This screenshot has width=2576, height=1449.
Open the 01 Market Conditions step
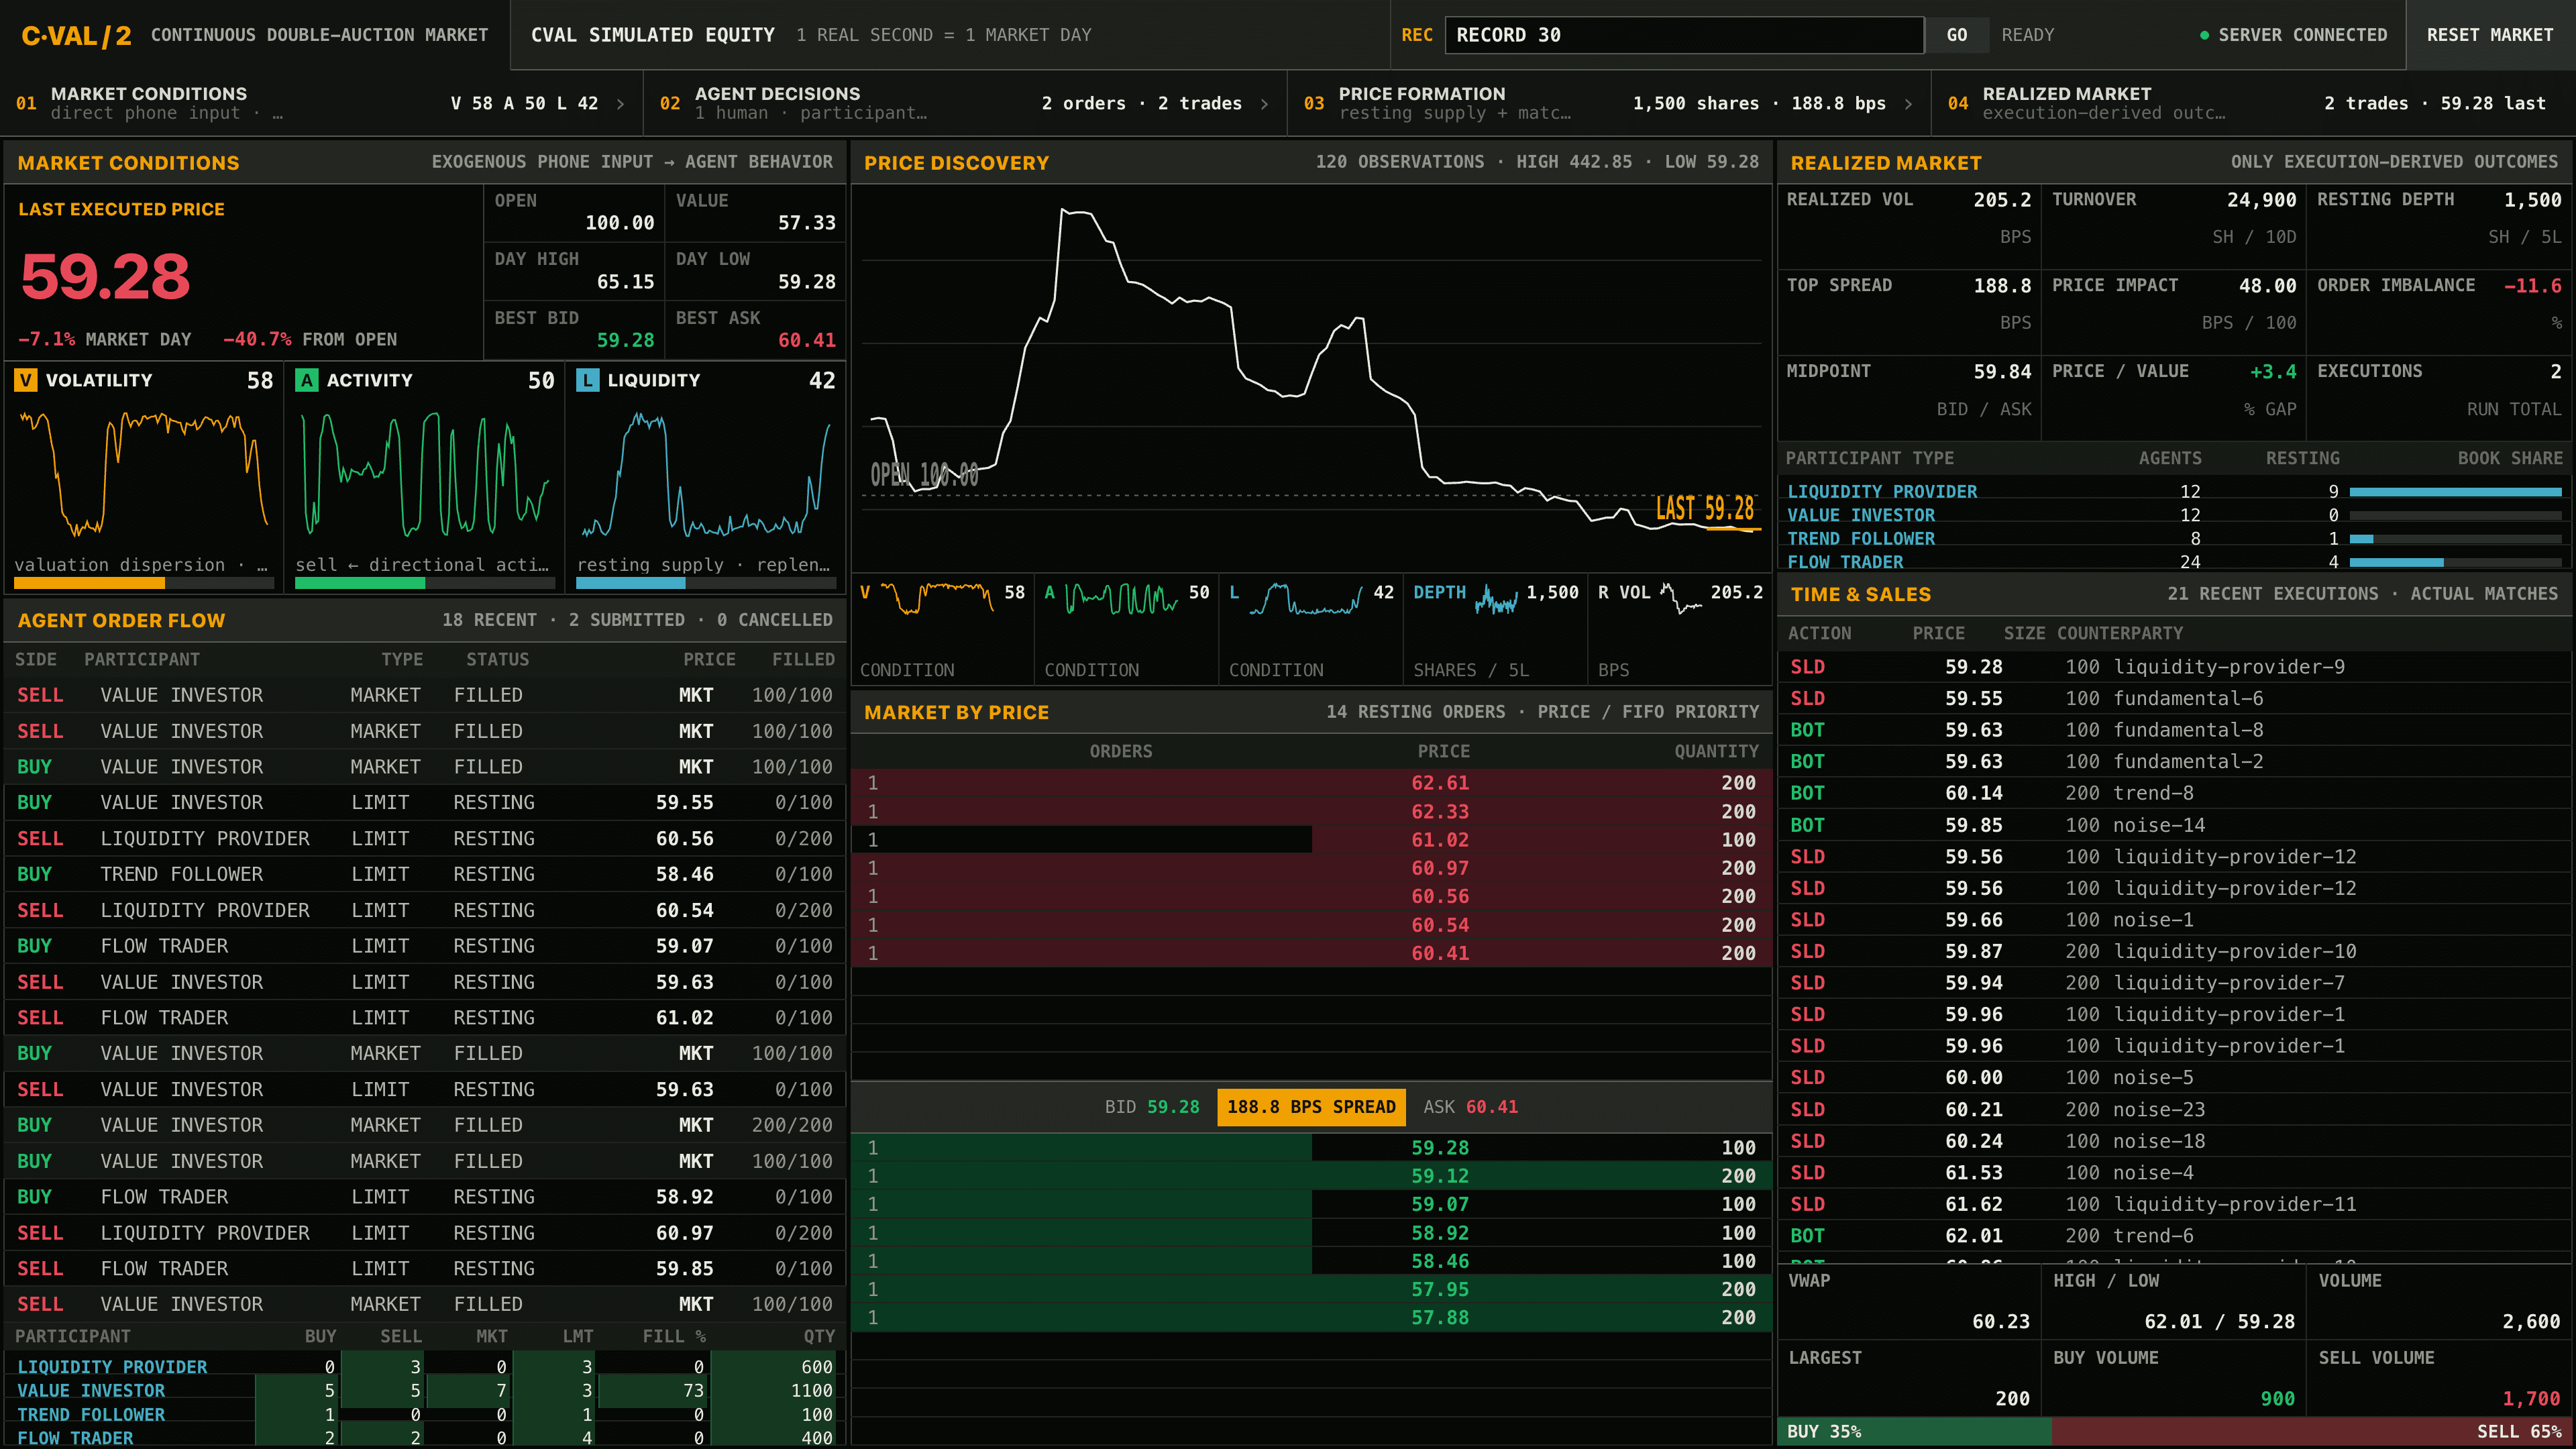point(321,103)
